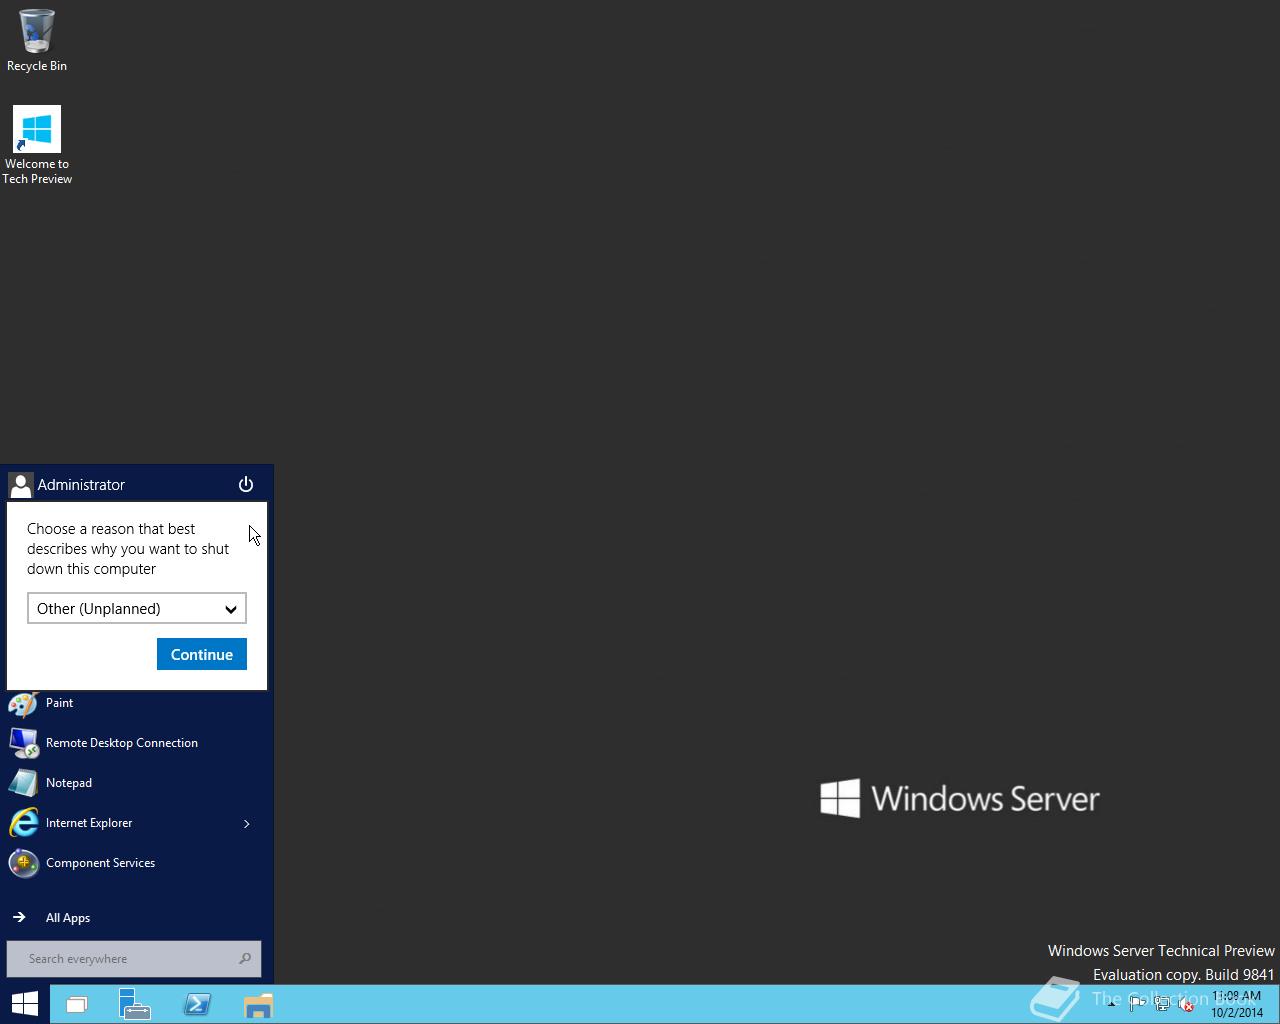Screen dimensions: 1280x1024
Task: Click the Administrator account name
Action: click(x=81, y=485)
